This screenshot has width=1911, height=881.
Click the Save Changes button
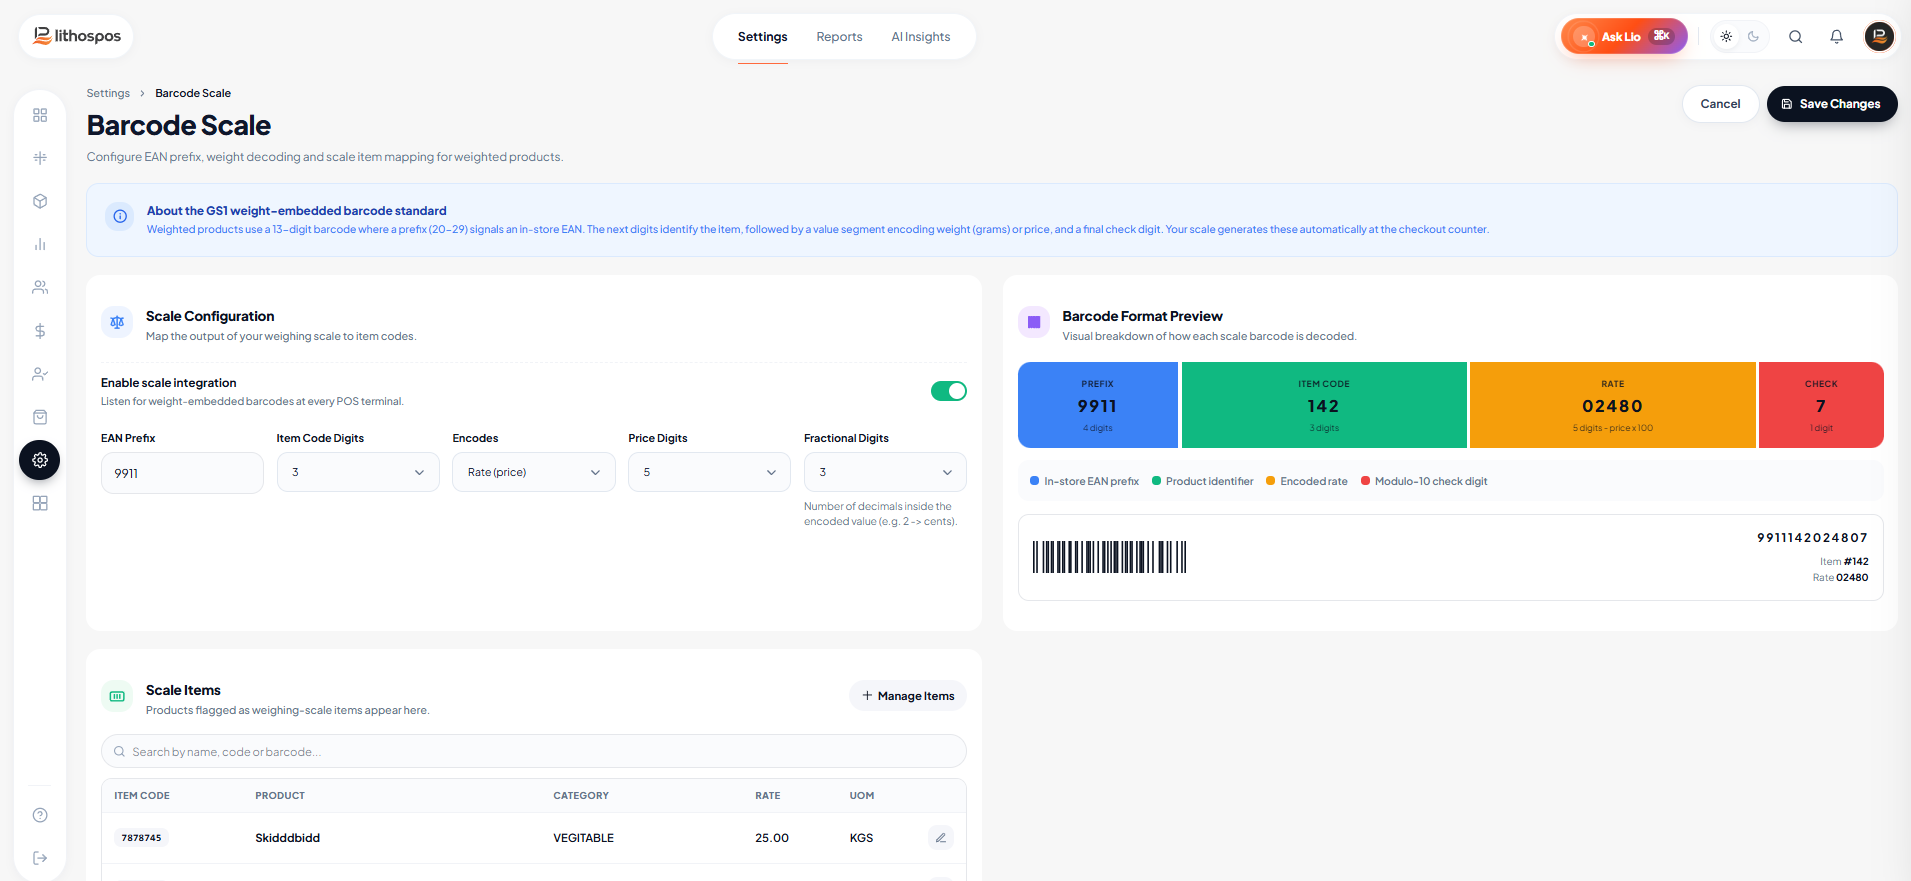[x=1832, y=104]
